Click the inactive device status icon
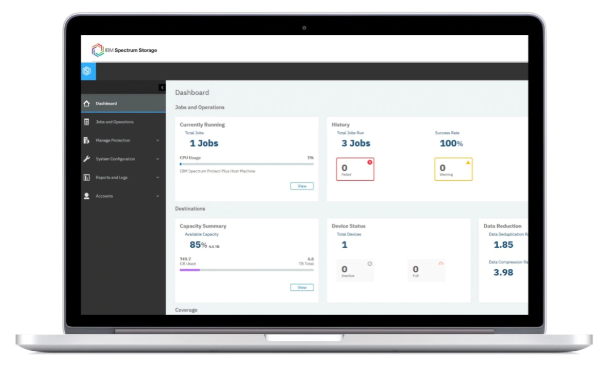 [370, 264]
